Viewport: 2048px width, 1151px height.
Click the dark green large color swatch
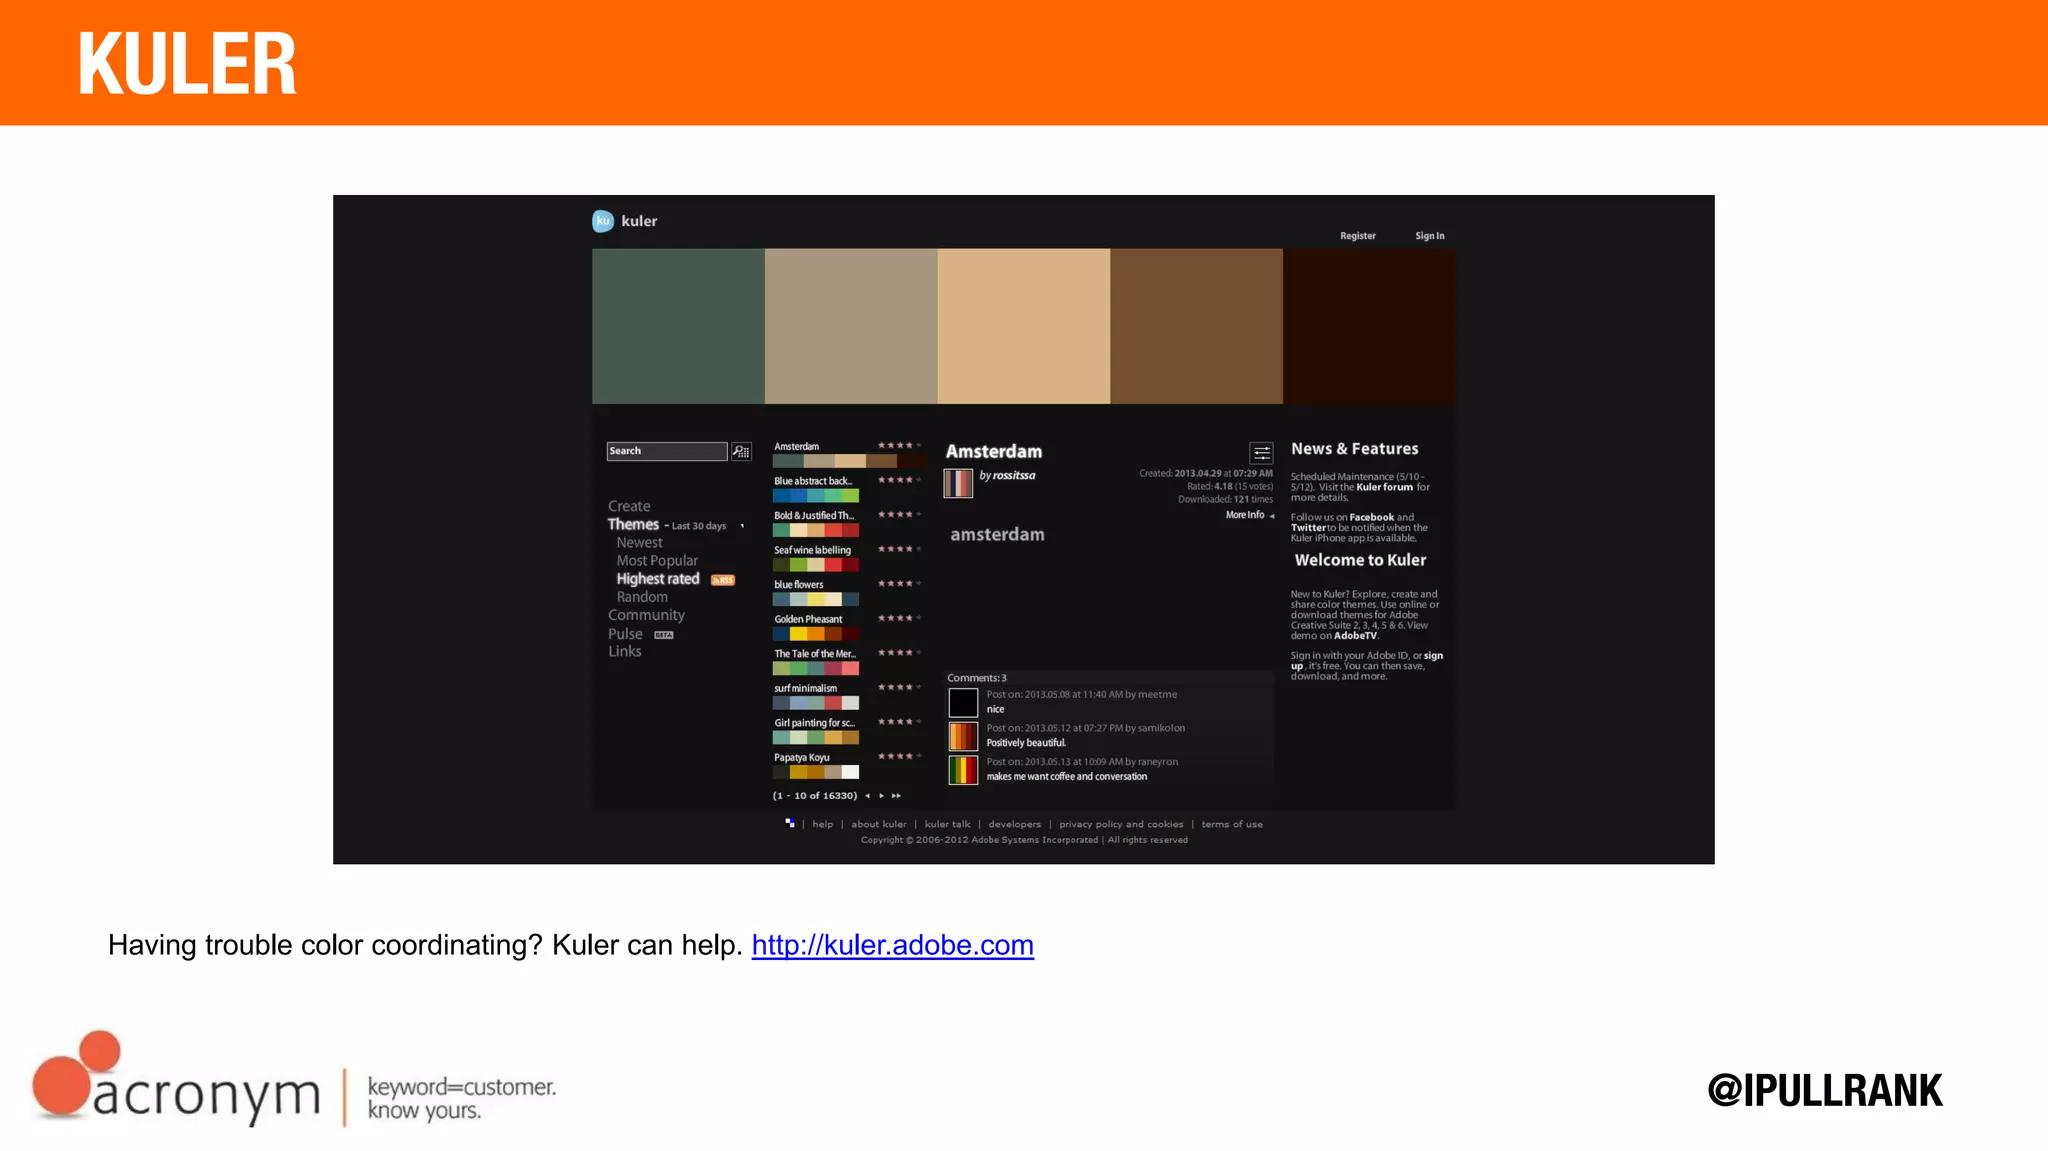(678, 326)
